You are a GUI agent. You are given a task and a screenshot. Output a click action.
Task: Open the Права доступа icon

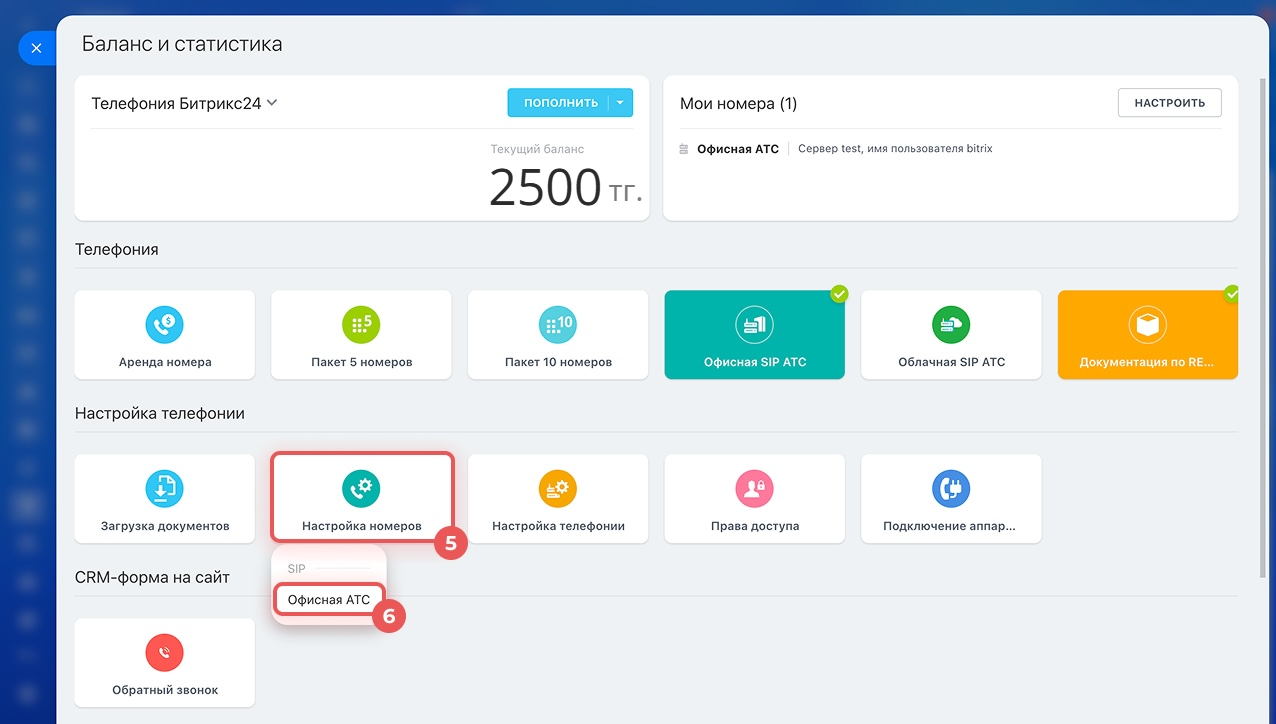click(754, 488)
